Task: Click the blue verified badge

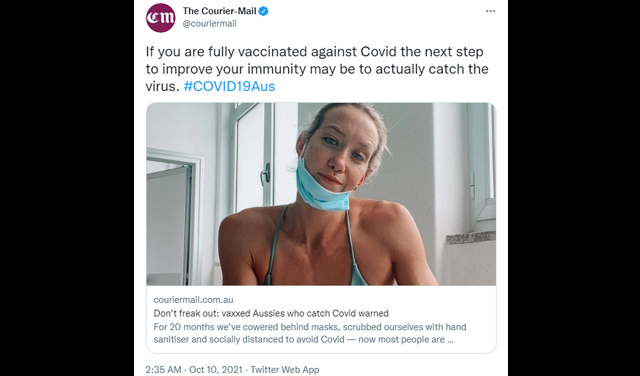Action: pos(264,11)
